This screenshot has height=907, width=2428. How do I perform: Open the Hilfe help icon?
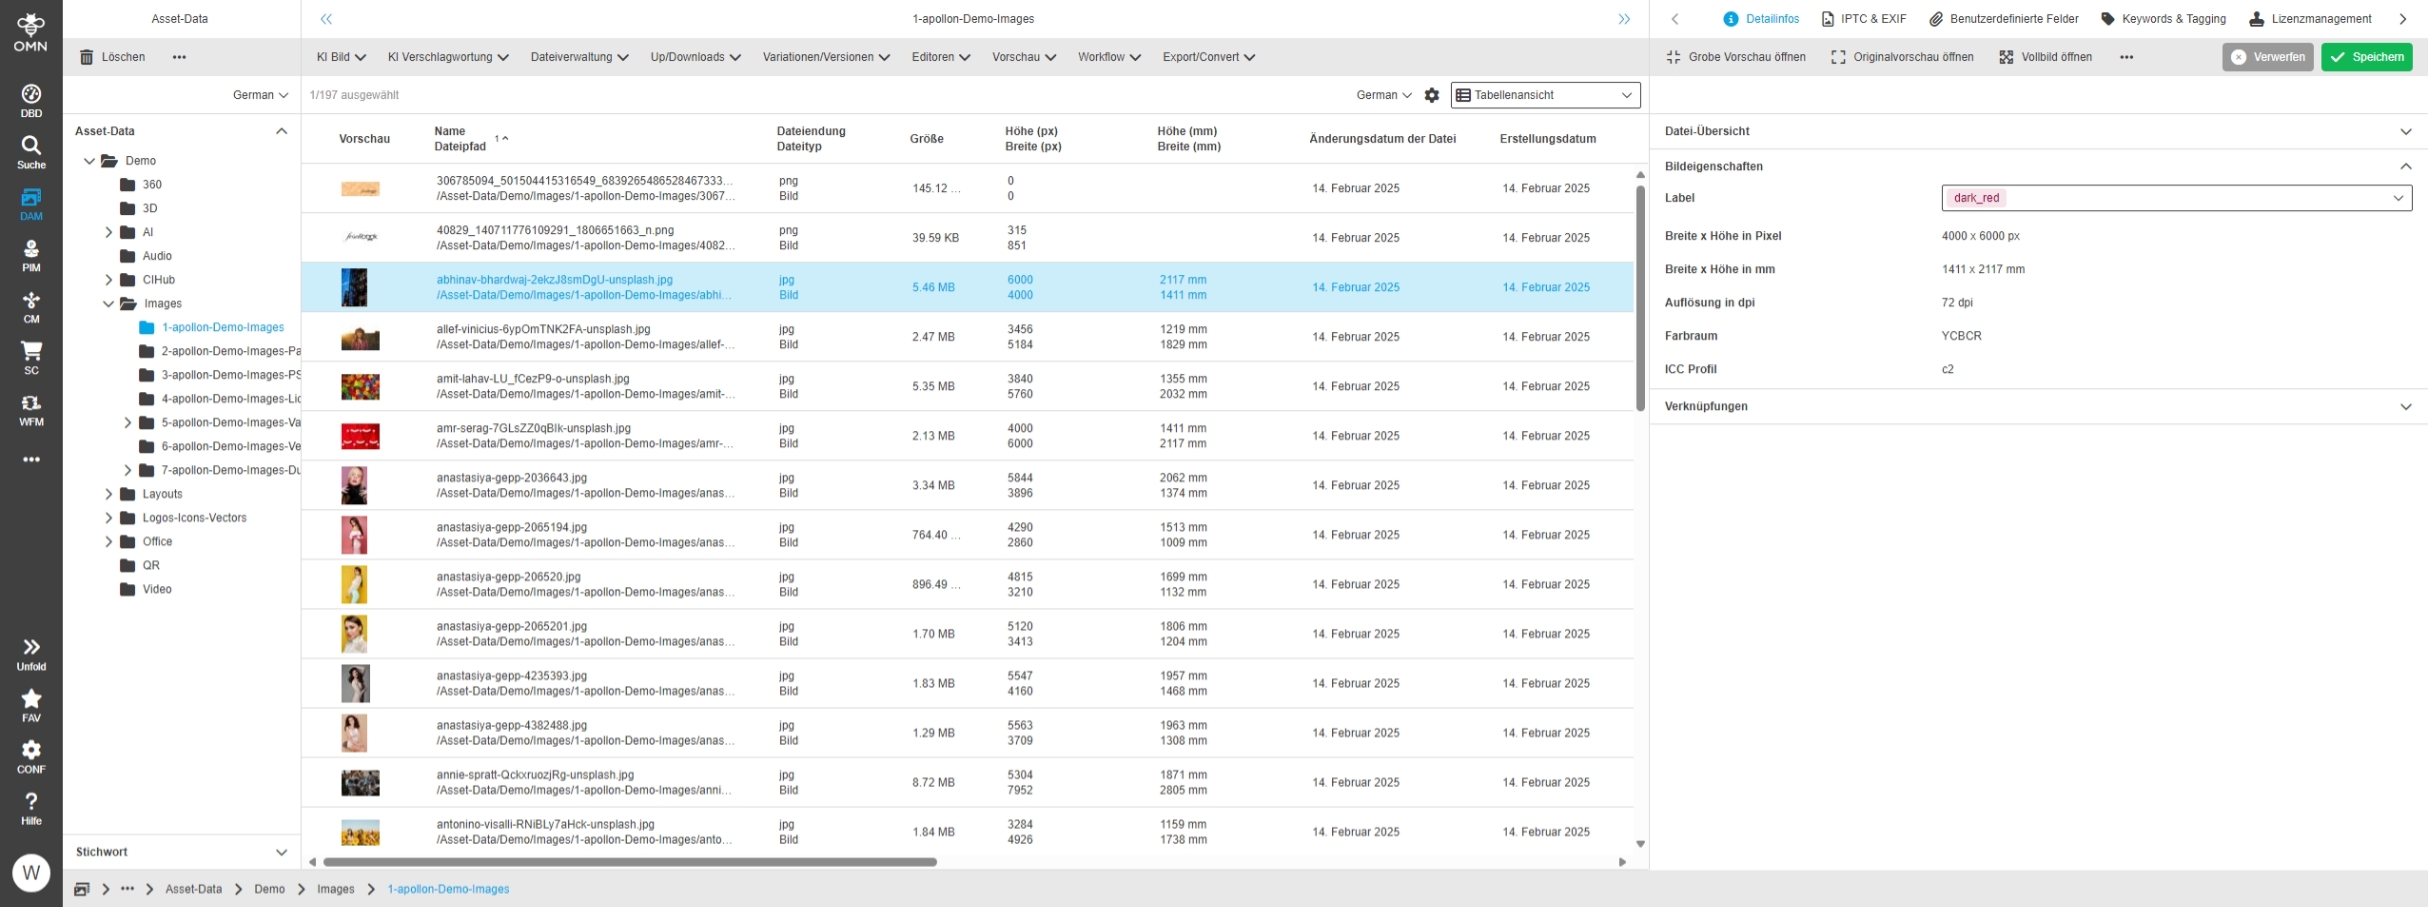(x=31, y=808)
